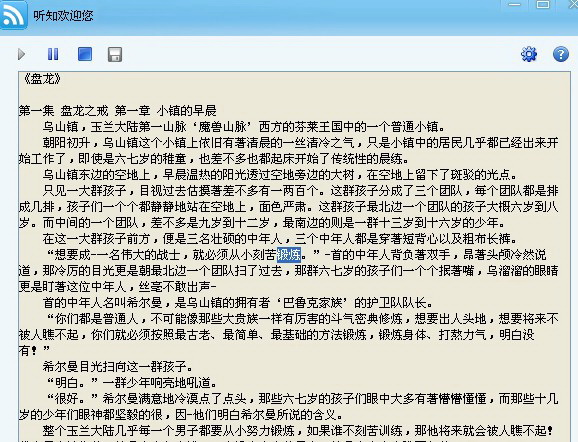Click the chapter heading 第一集 盘龙之戒

[63, 111]
